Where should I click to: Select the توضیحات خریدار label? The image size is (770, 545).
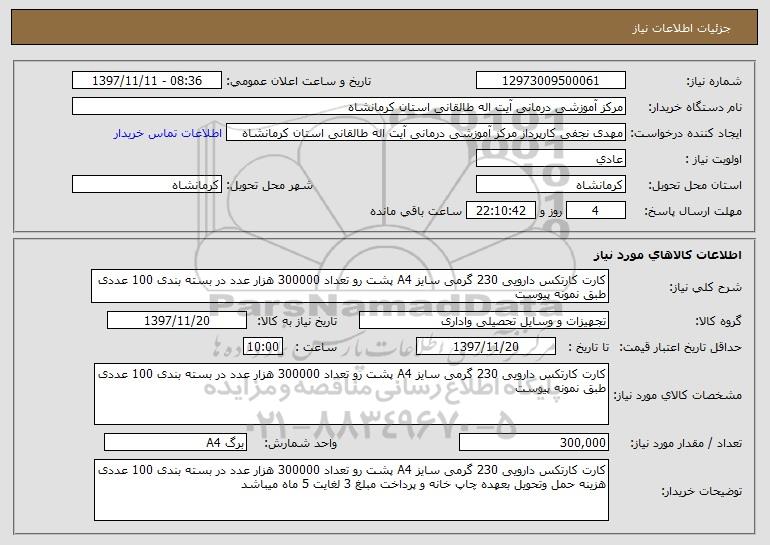[x=702, y=491]
